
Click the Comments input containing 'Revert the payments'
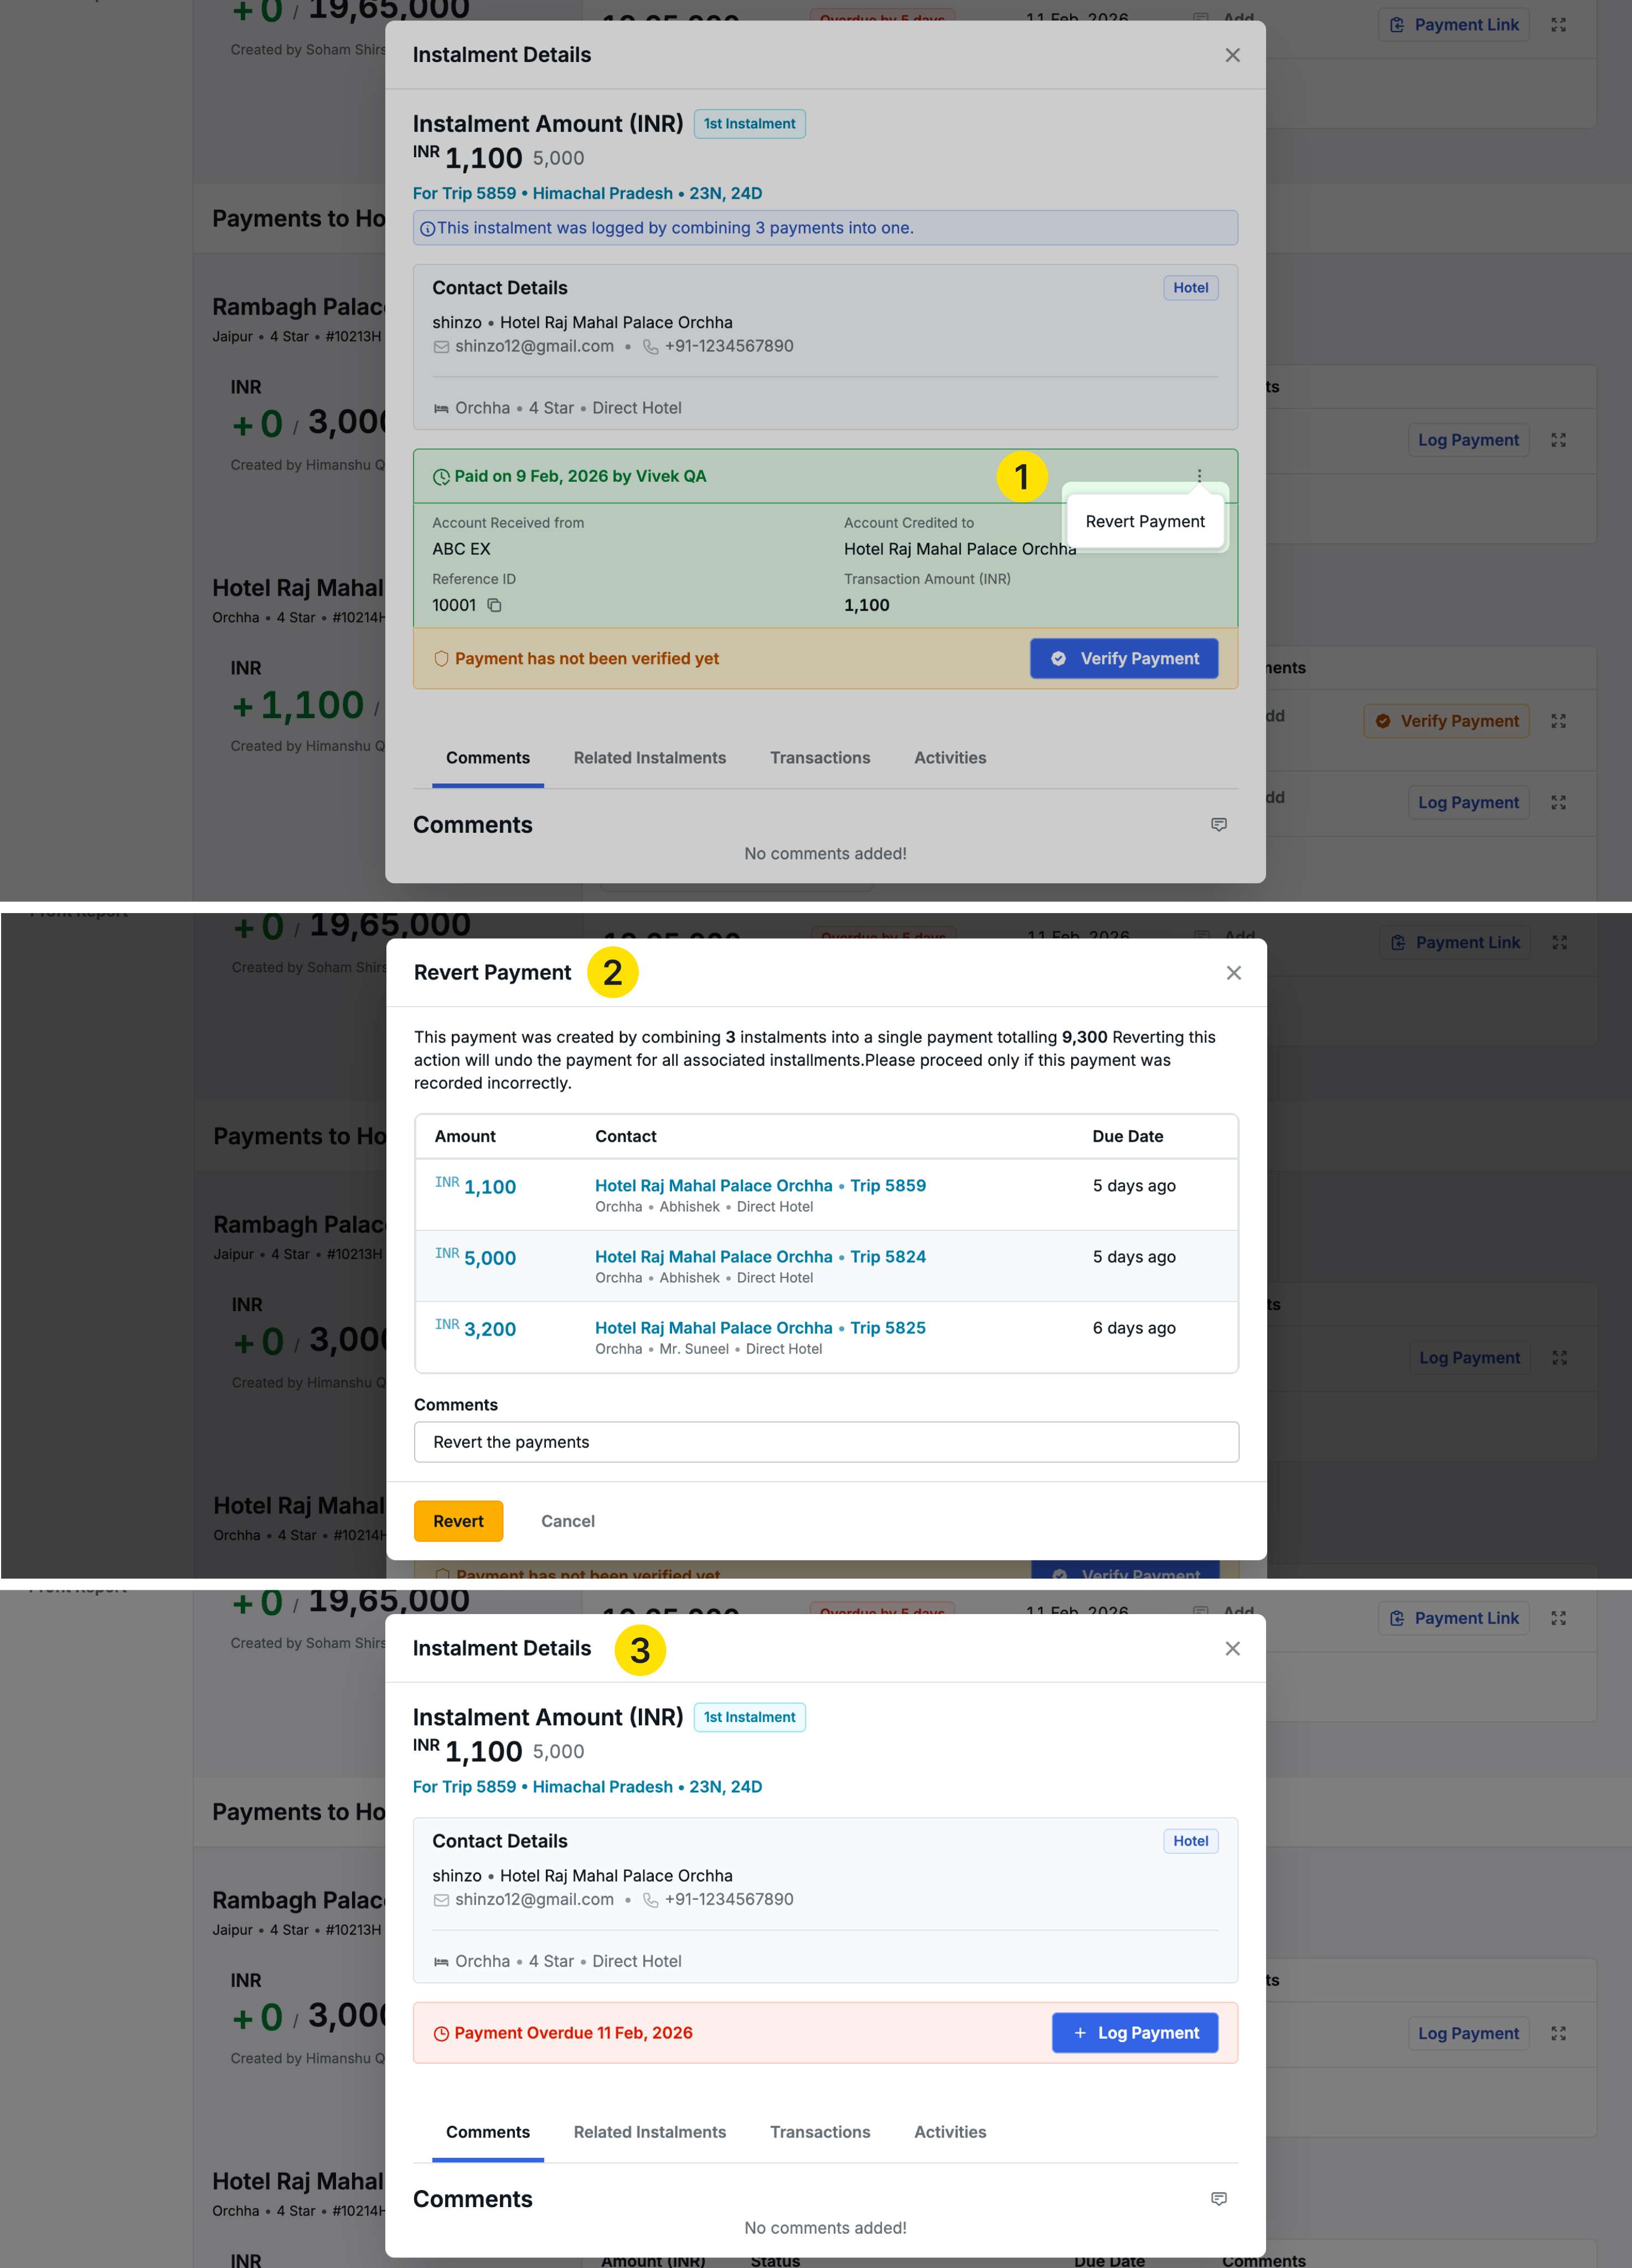826,1442
